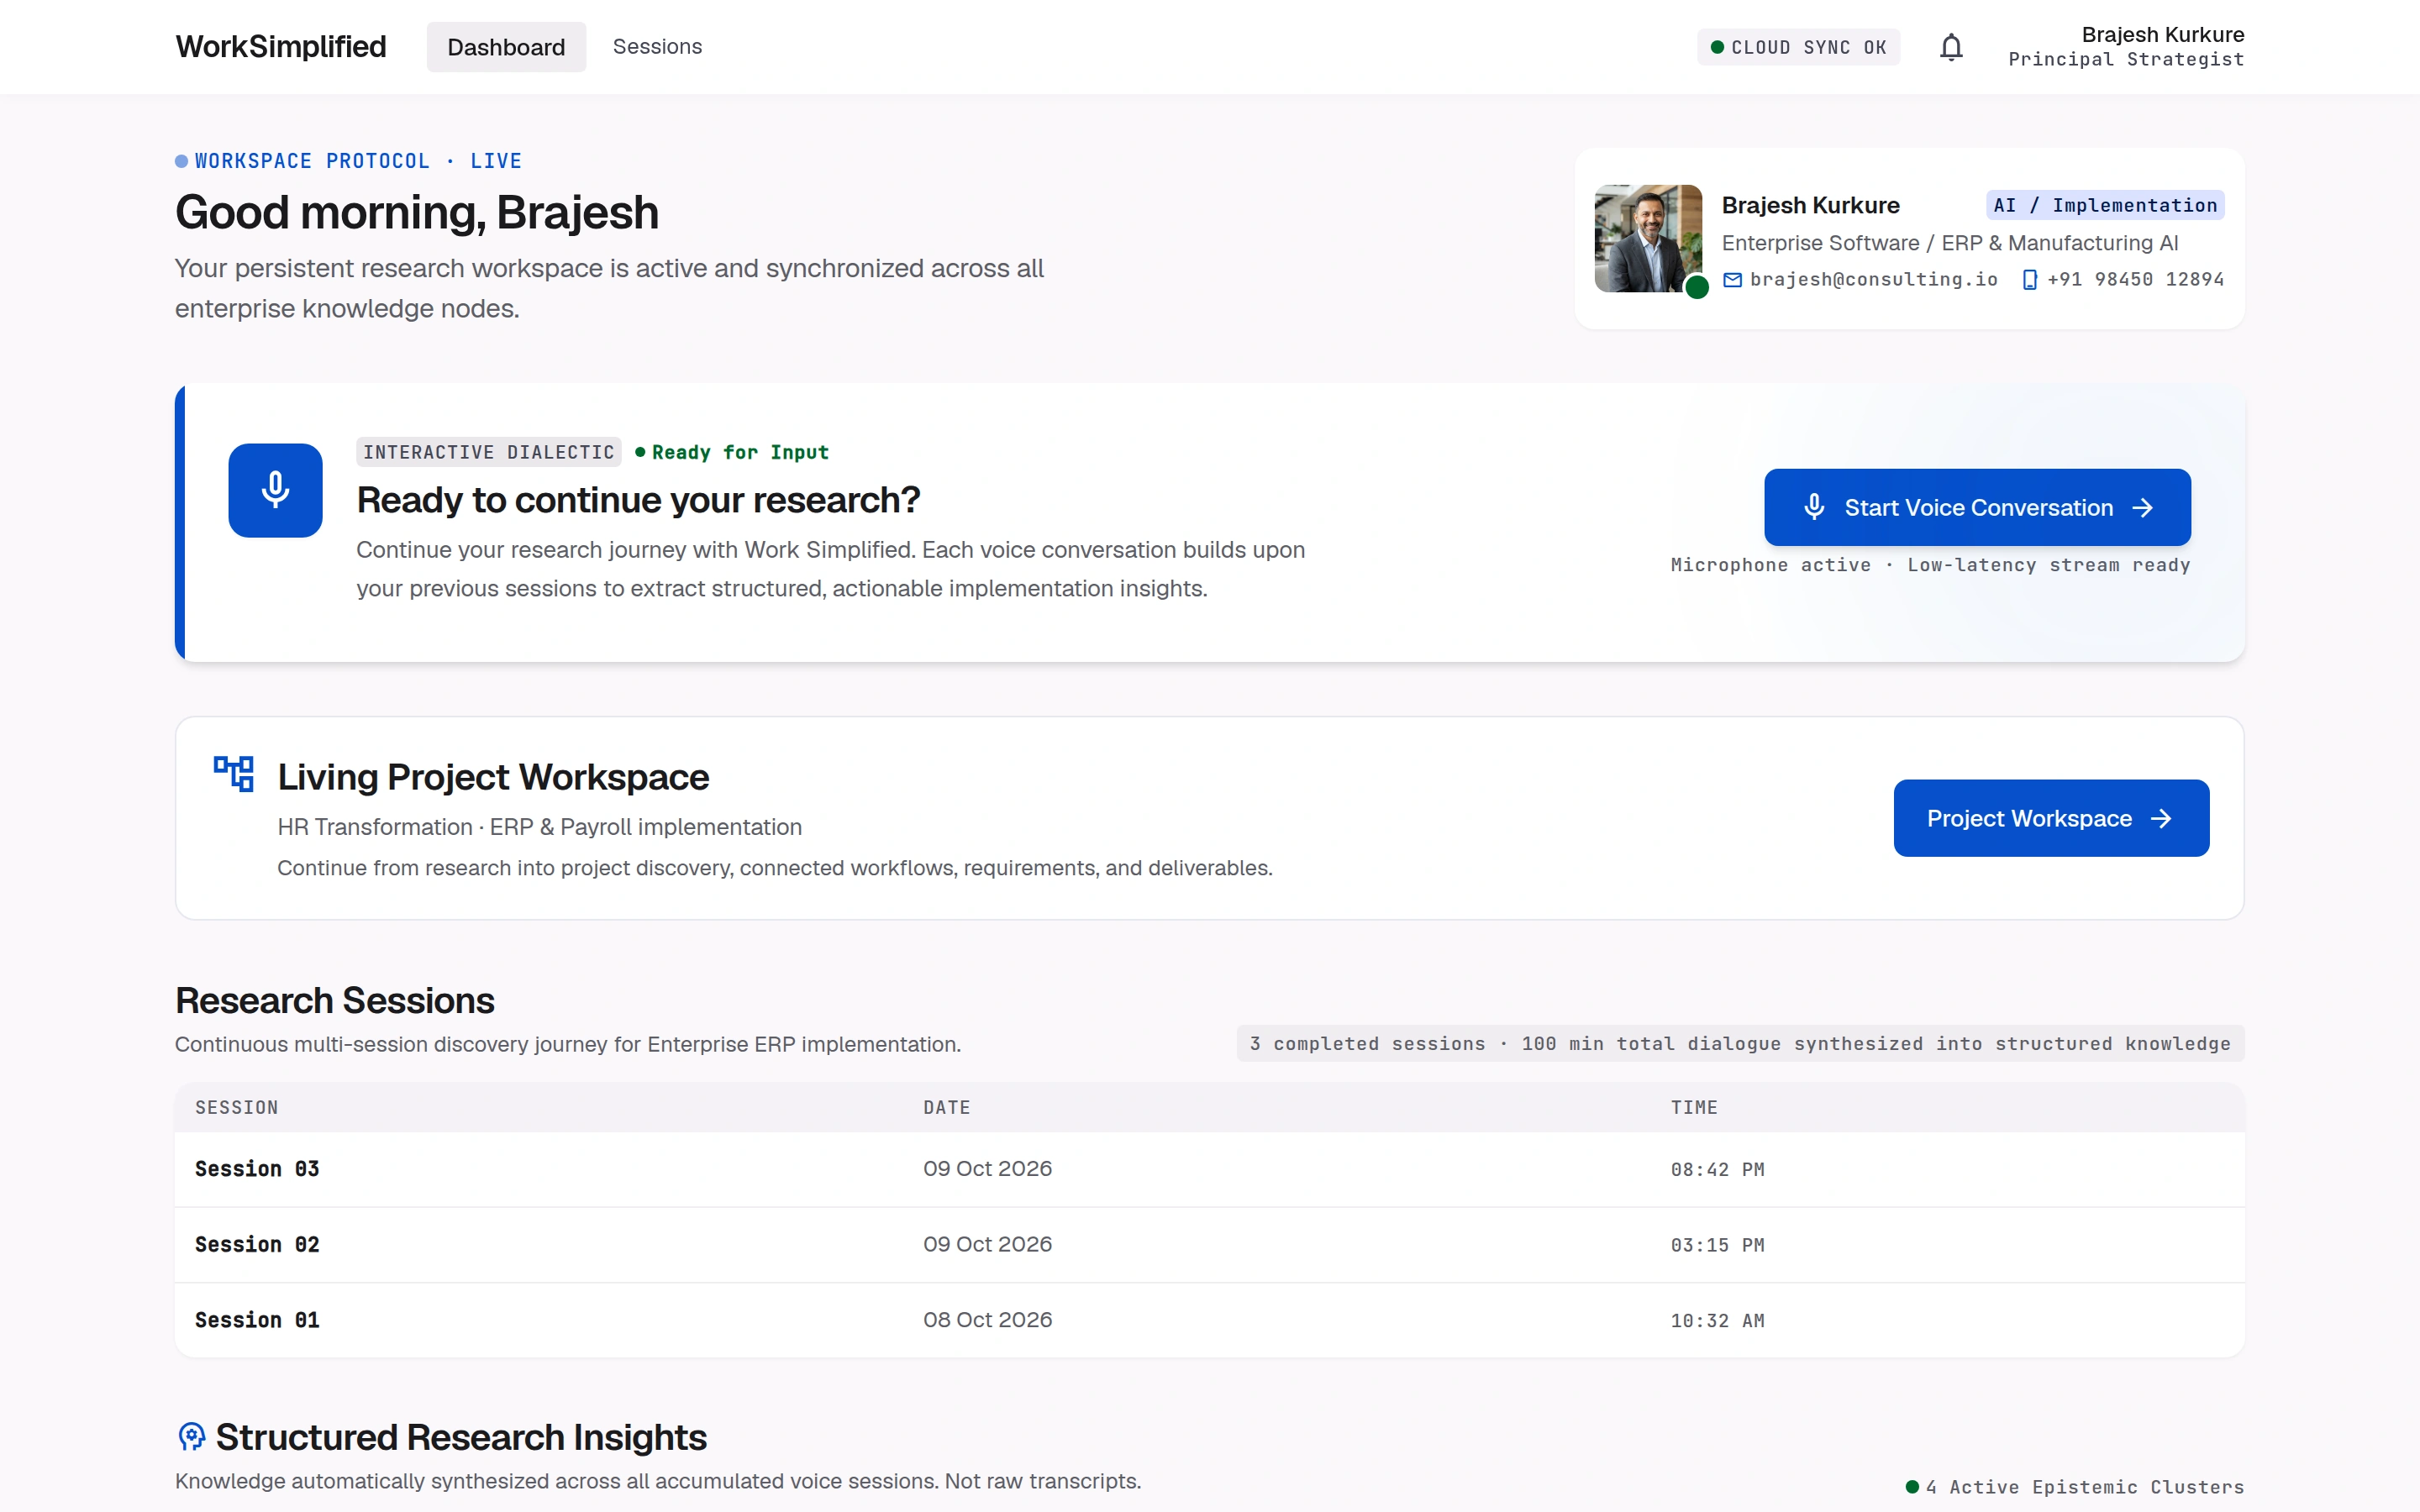The height and width of the screenshot is (1512, 2420).
Task: Click the 03:15 PM time cell
Action: click(1717, 1245)
